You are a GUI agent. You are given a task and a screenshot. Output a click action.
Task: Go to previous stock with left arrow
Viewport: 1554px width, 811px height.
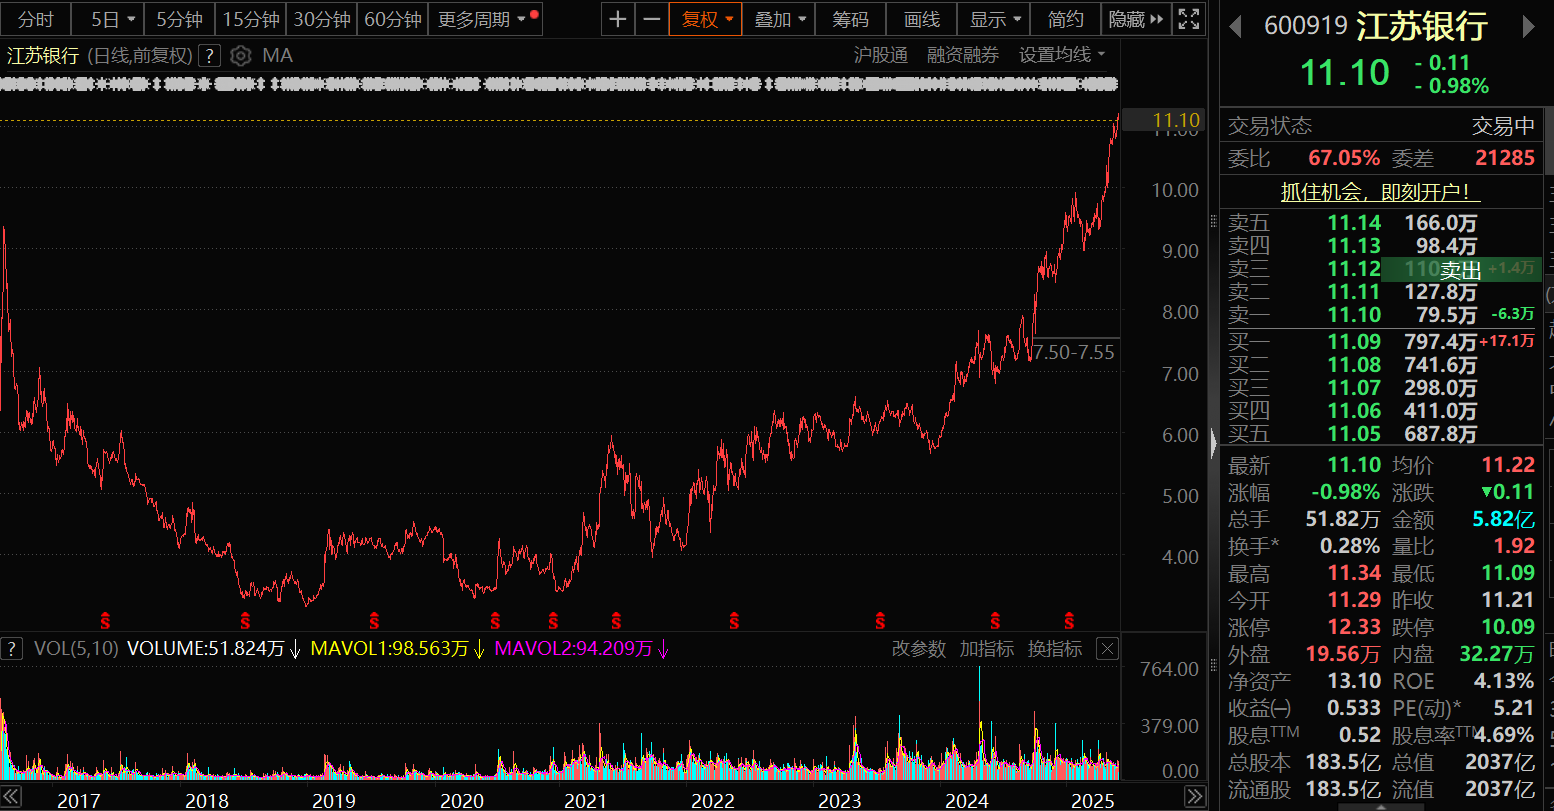tap(1236, 27)
